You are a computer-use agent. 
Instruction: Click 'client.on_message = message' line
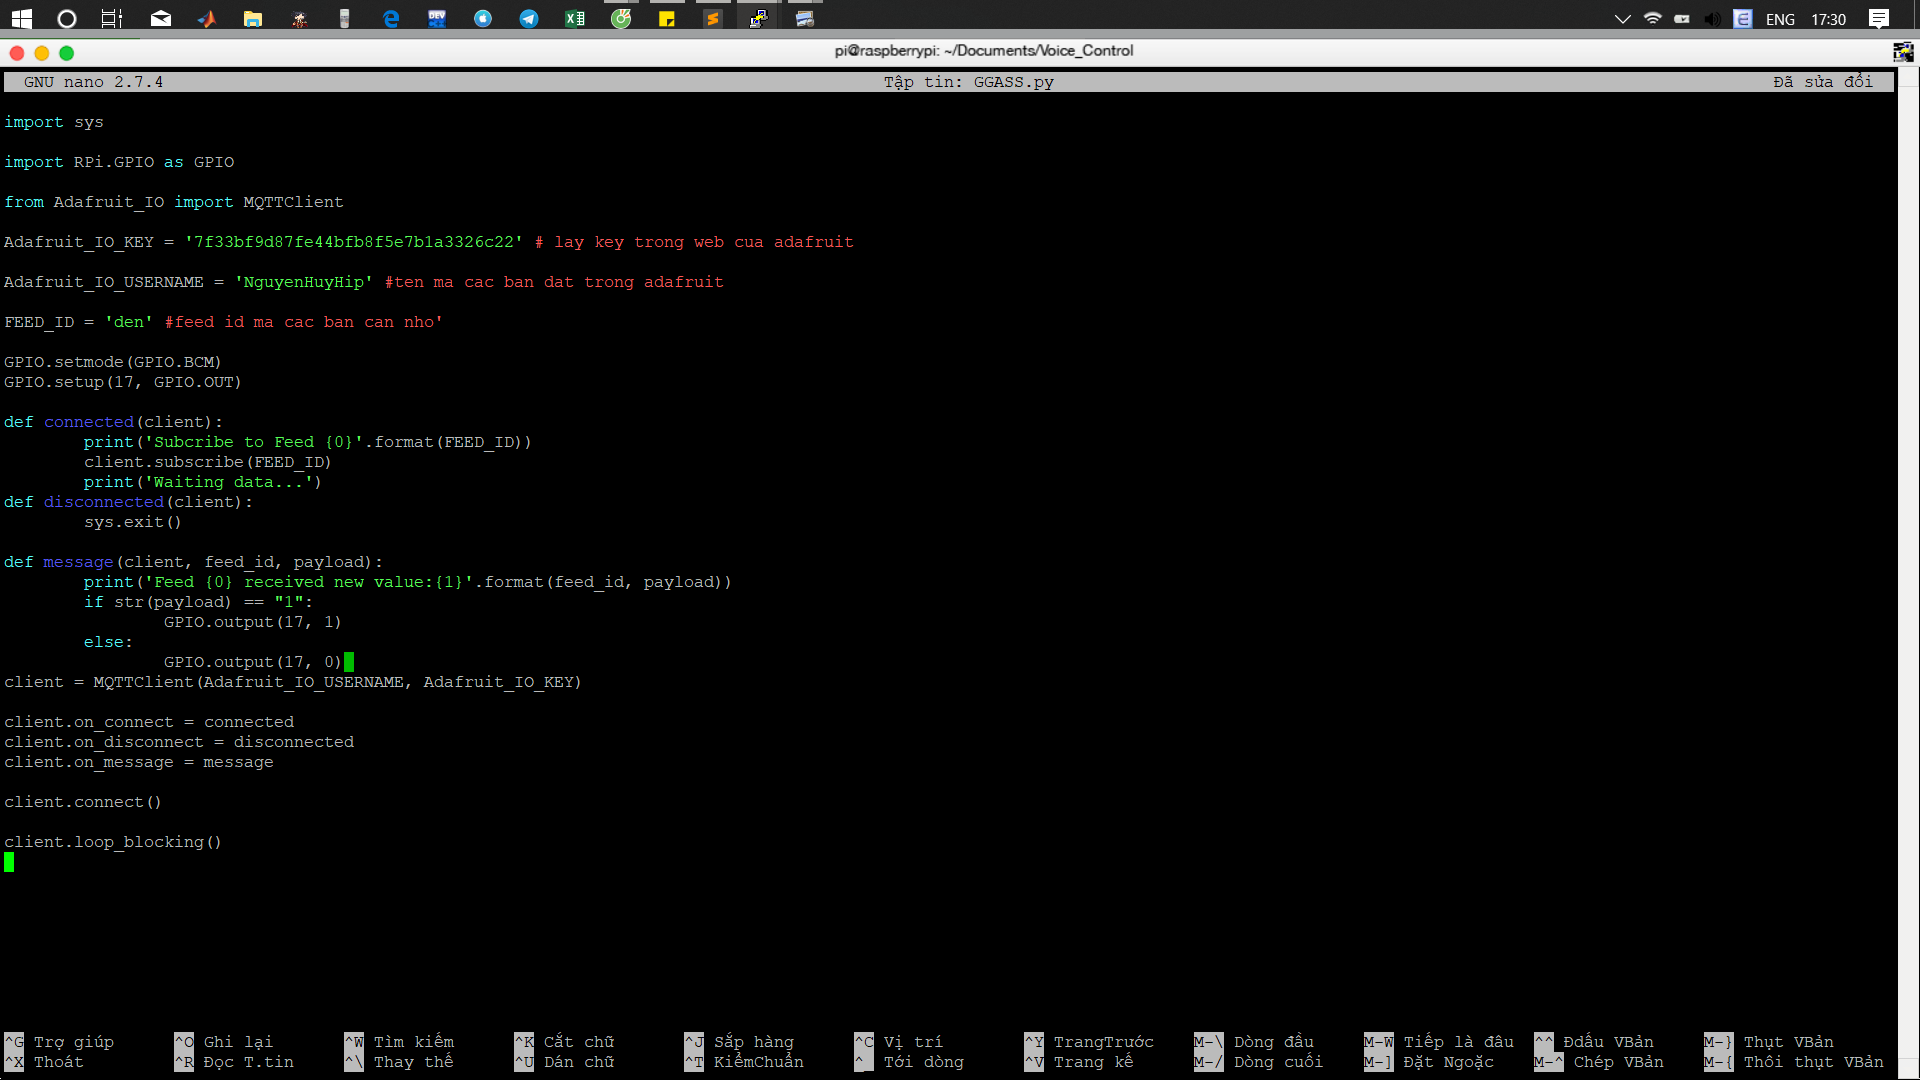click(139, 762)
